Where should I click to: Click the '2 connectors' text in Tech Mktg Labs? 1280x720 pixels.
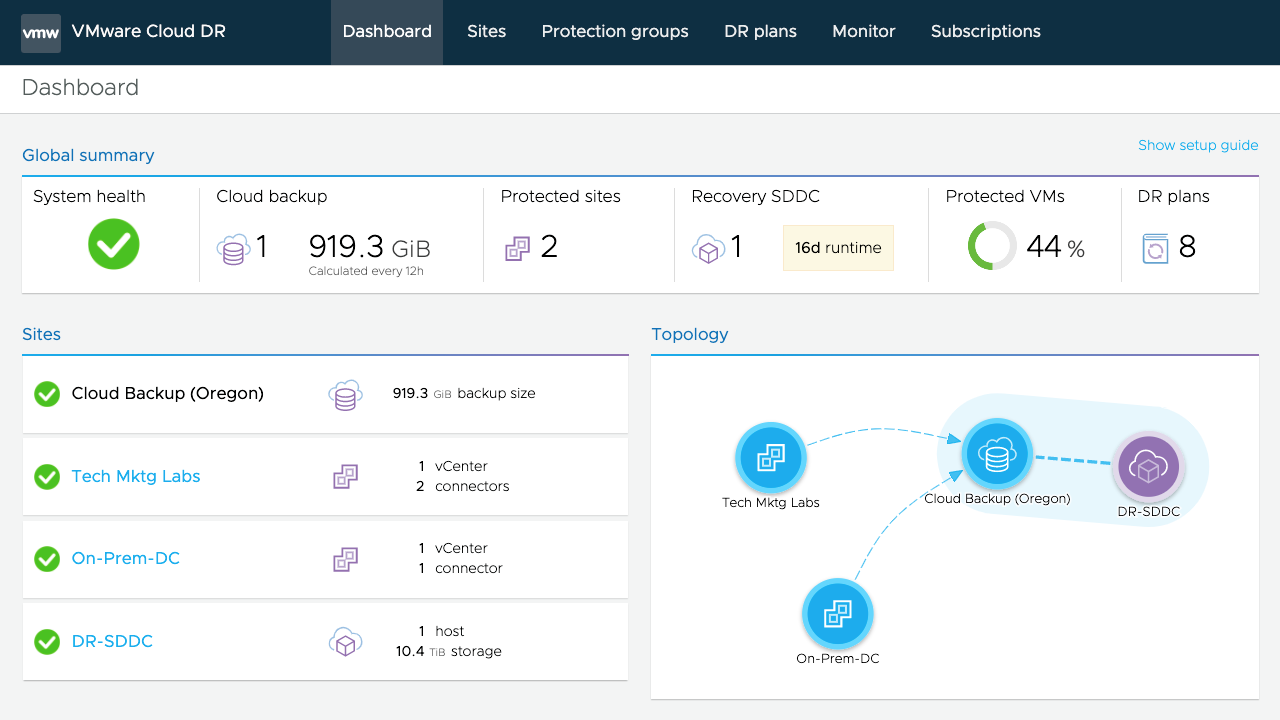463,486
